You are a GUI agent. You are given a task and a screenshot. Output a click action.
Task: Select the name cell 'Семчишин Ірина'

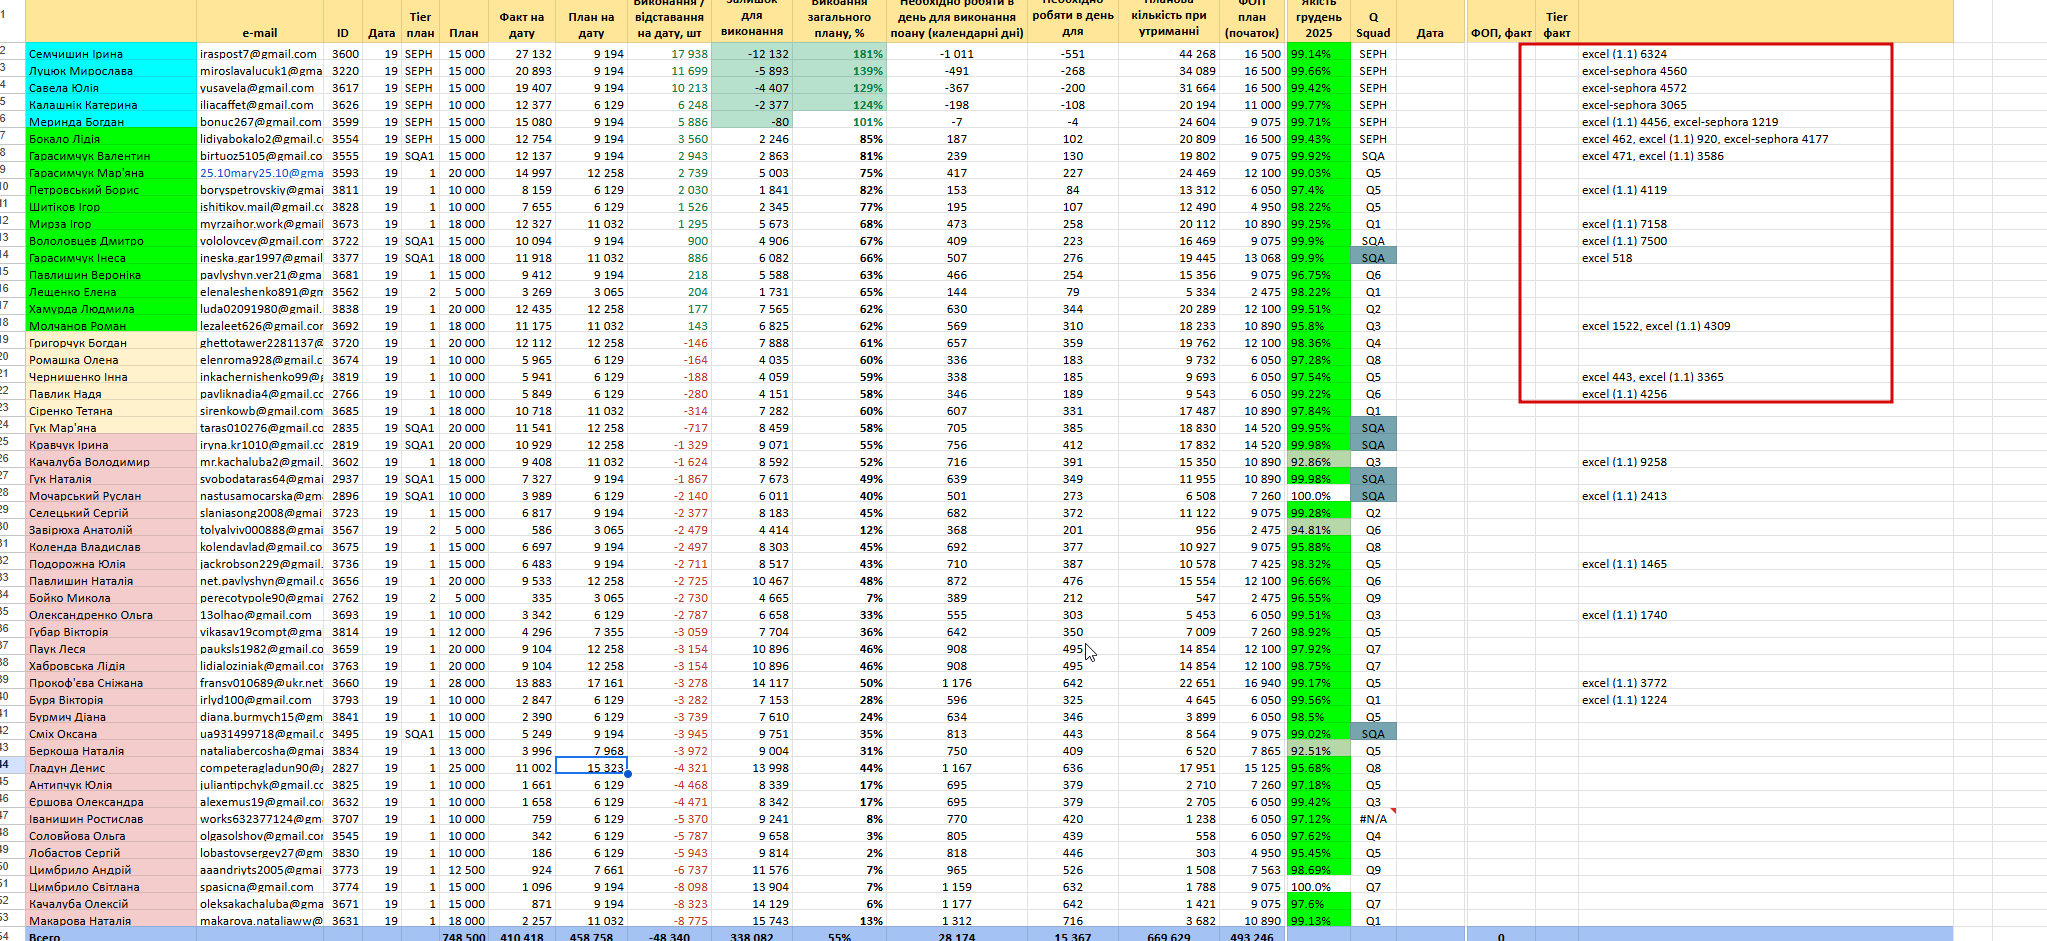pyautogui.click(x=110, y=54)
